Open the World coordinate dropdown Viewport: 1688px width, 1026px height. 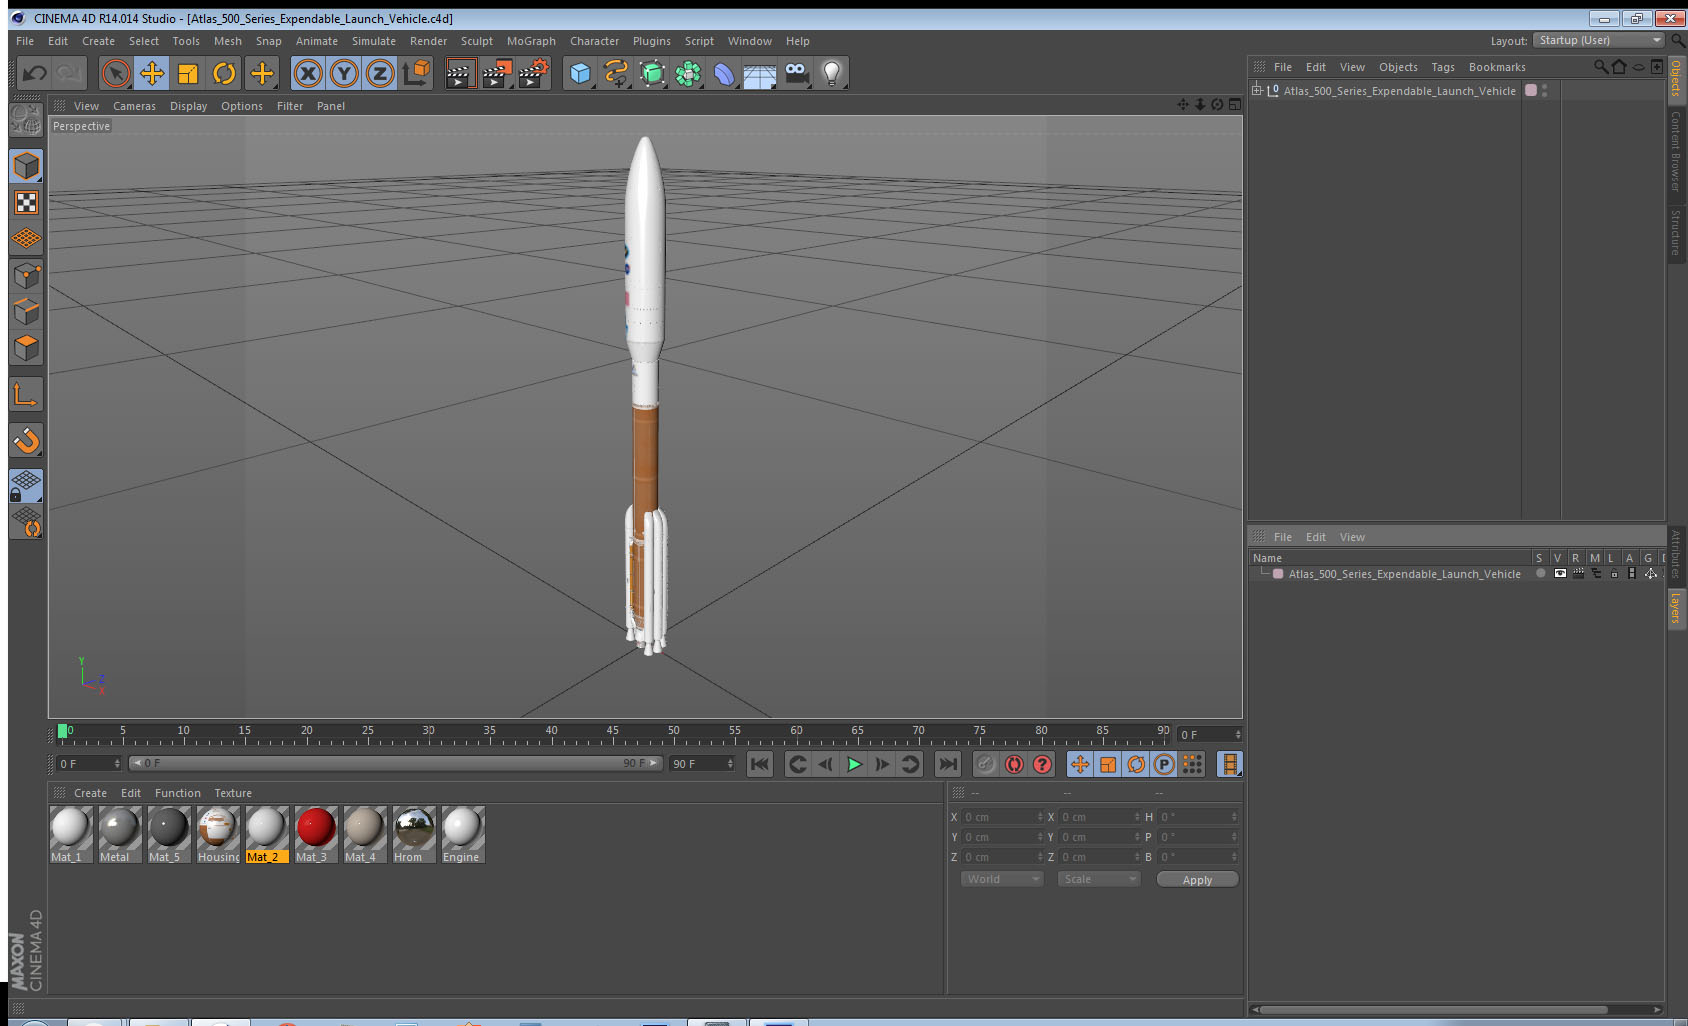pyautogui.click(x=1002, y=879)
